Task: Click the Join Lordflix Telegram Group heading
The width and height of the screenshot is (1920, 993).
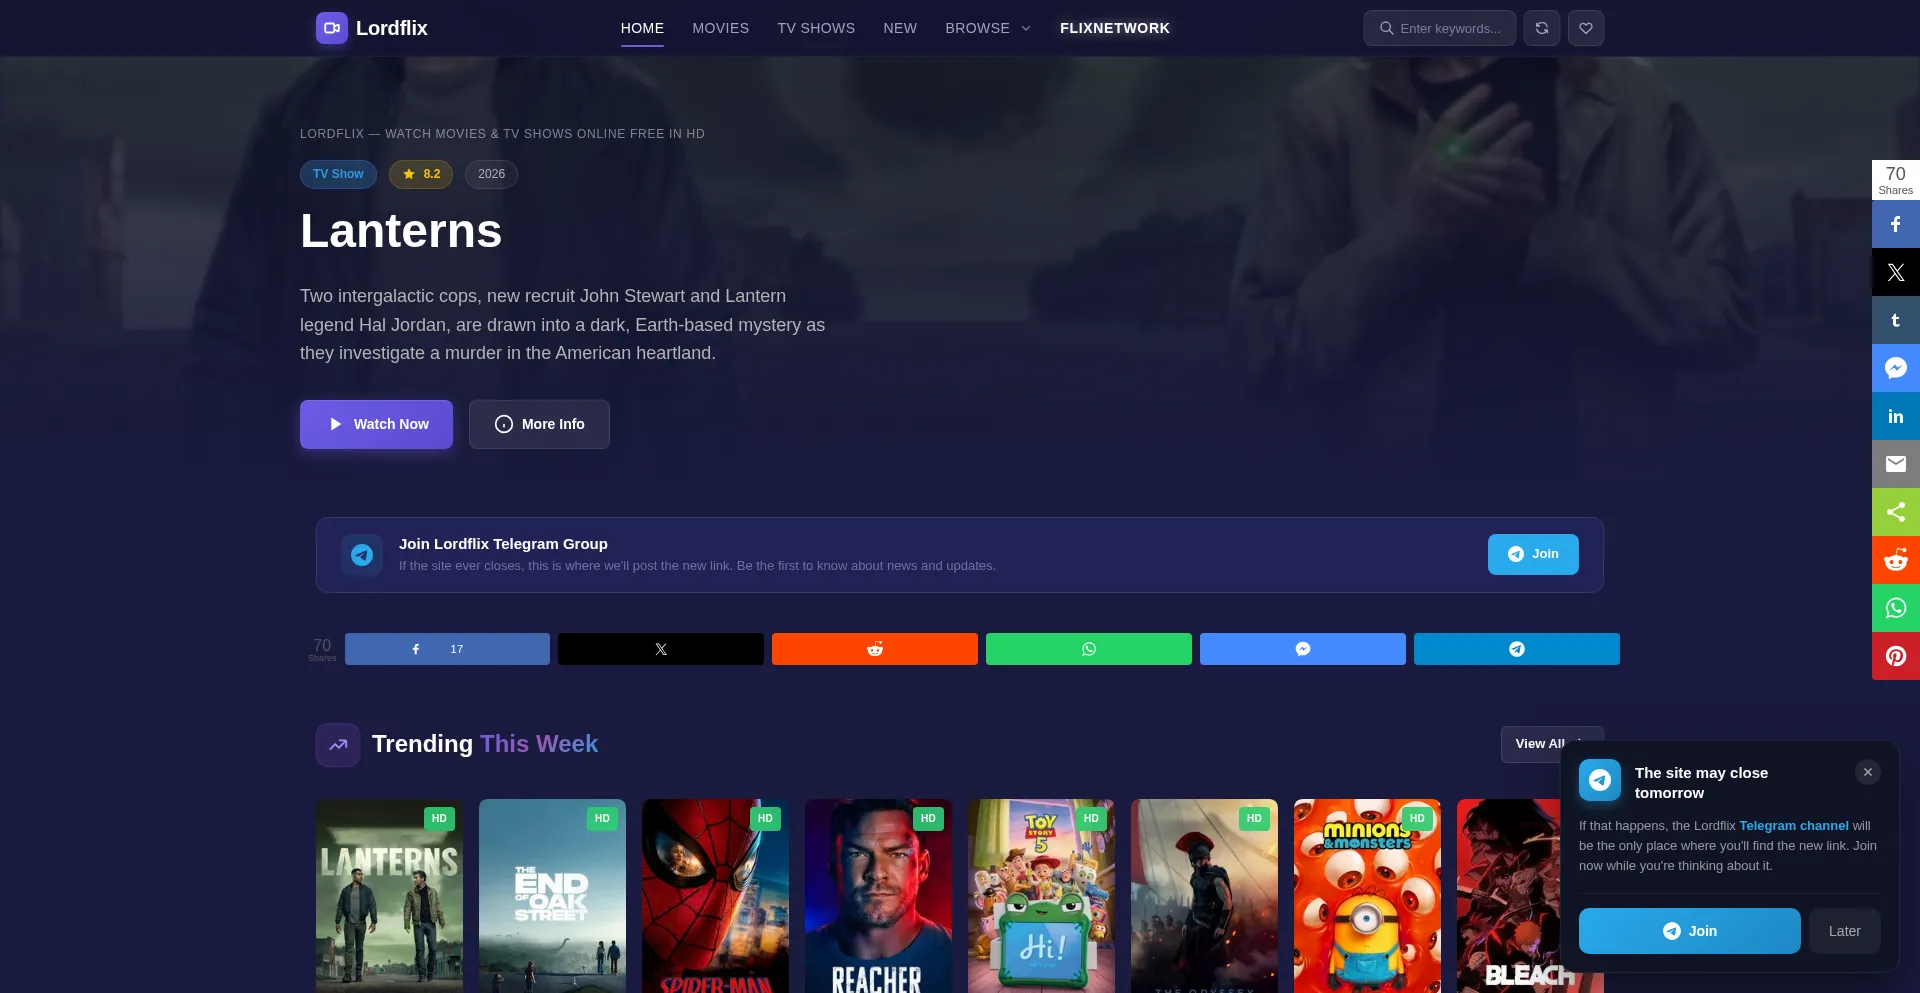Action: click(x=503, y=544)
